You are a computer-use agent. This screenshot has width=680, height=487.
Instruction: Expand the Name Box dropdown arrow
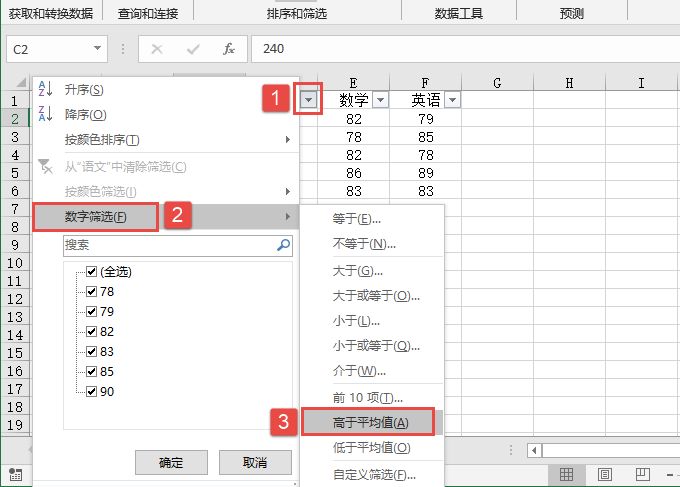(x=97, y=48)
